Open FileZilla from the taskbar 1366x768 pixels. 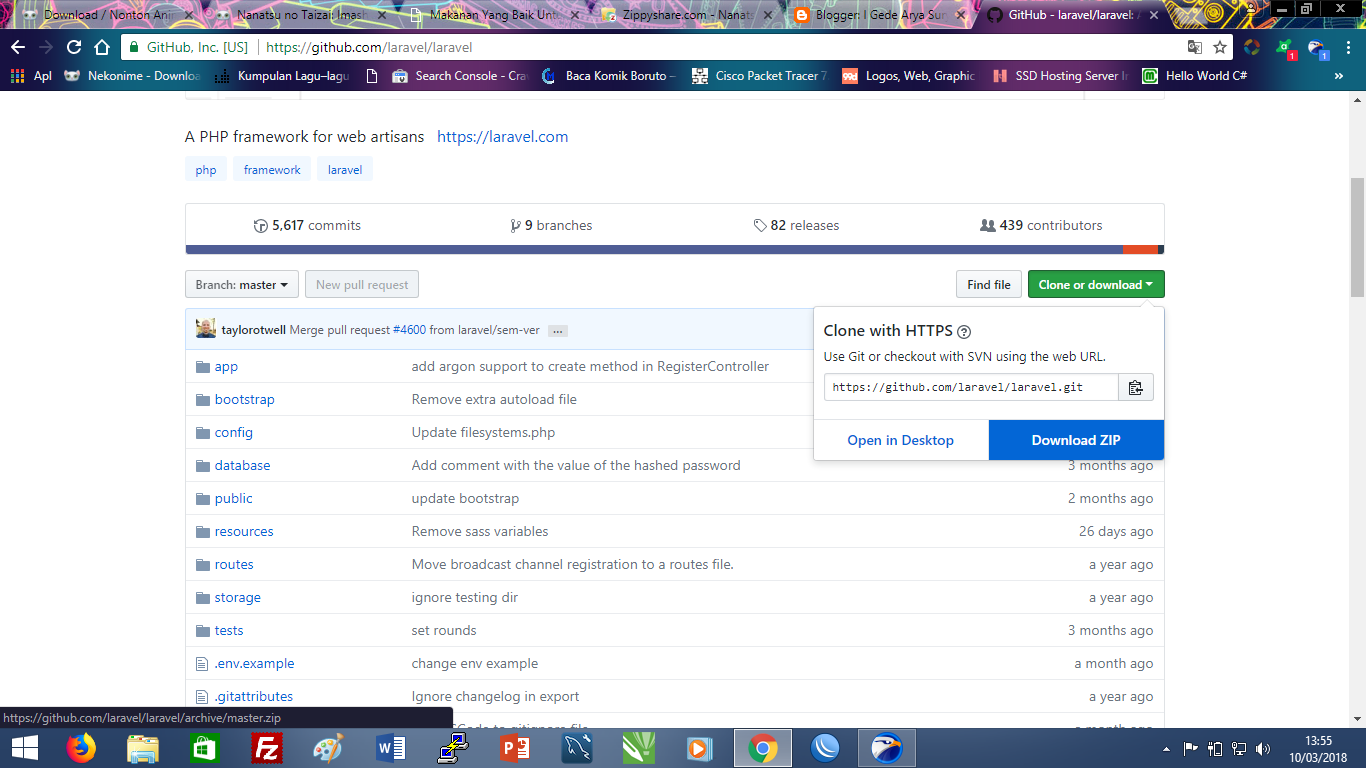pyautogui.click(x=267, y=748)
